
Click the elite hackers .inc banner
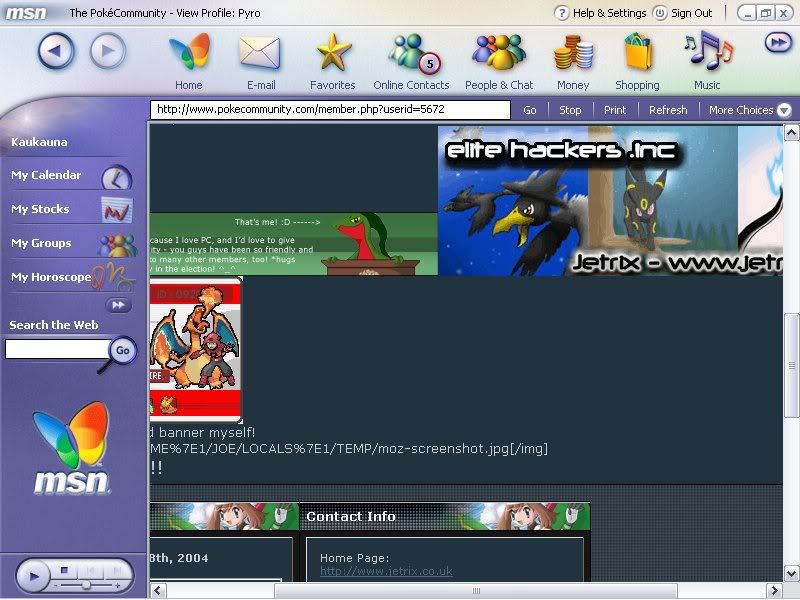click(610, 201)
